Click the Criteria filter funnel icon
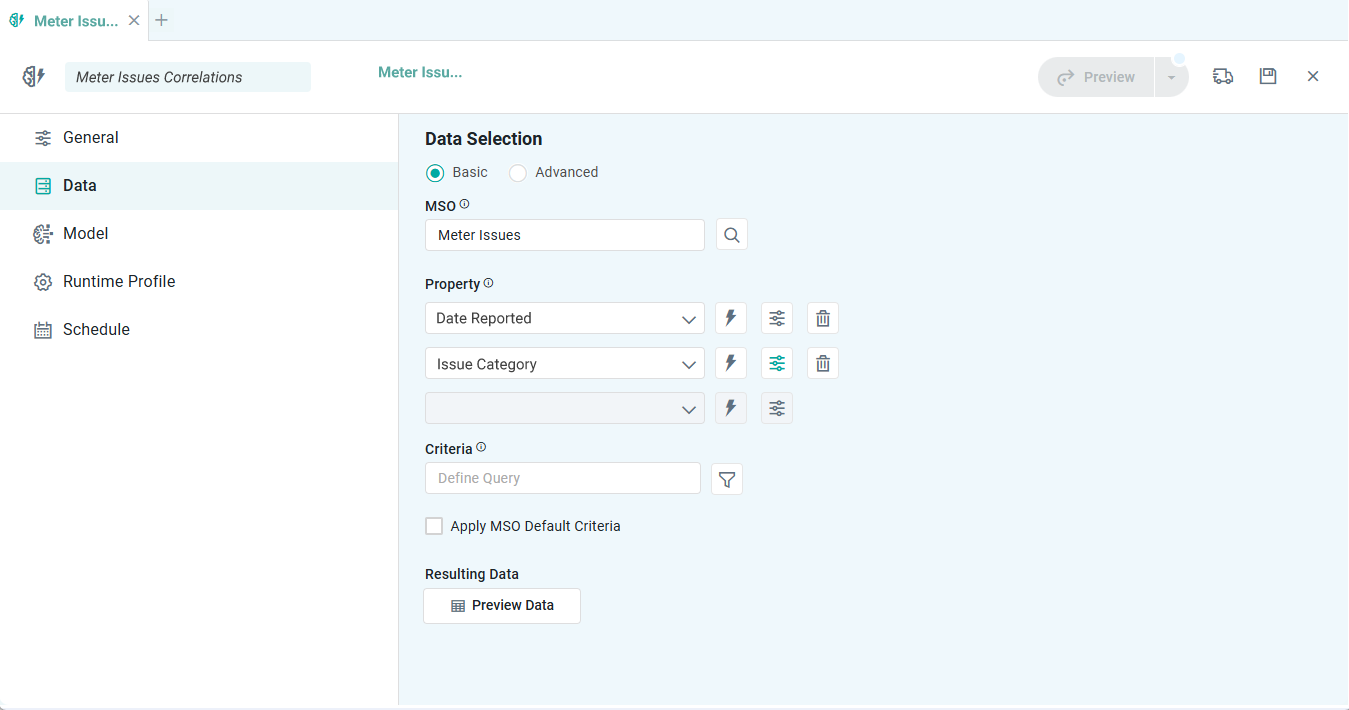Image resolution: width=1349 pixels, height=710 pixels. click(727, 479)
